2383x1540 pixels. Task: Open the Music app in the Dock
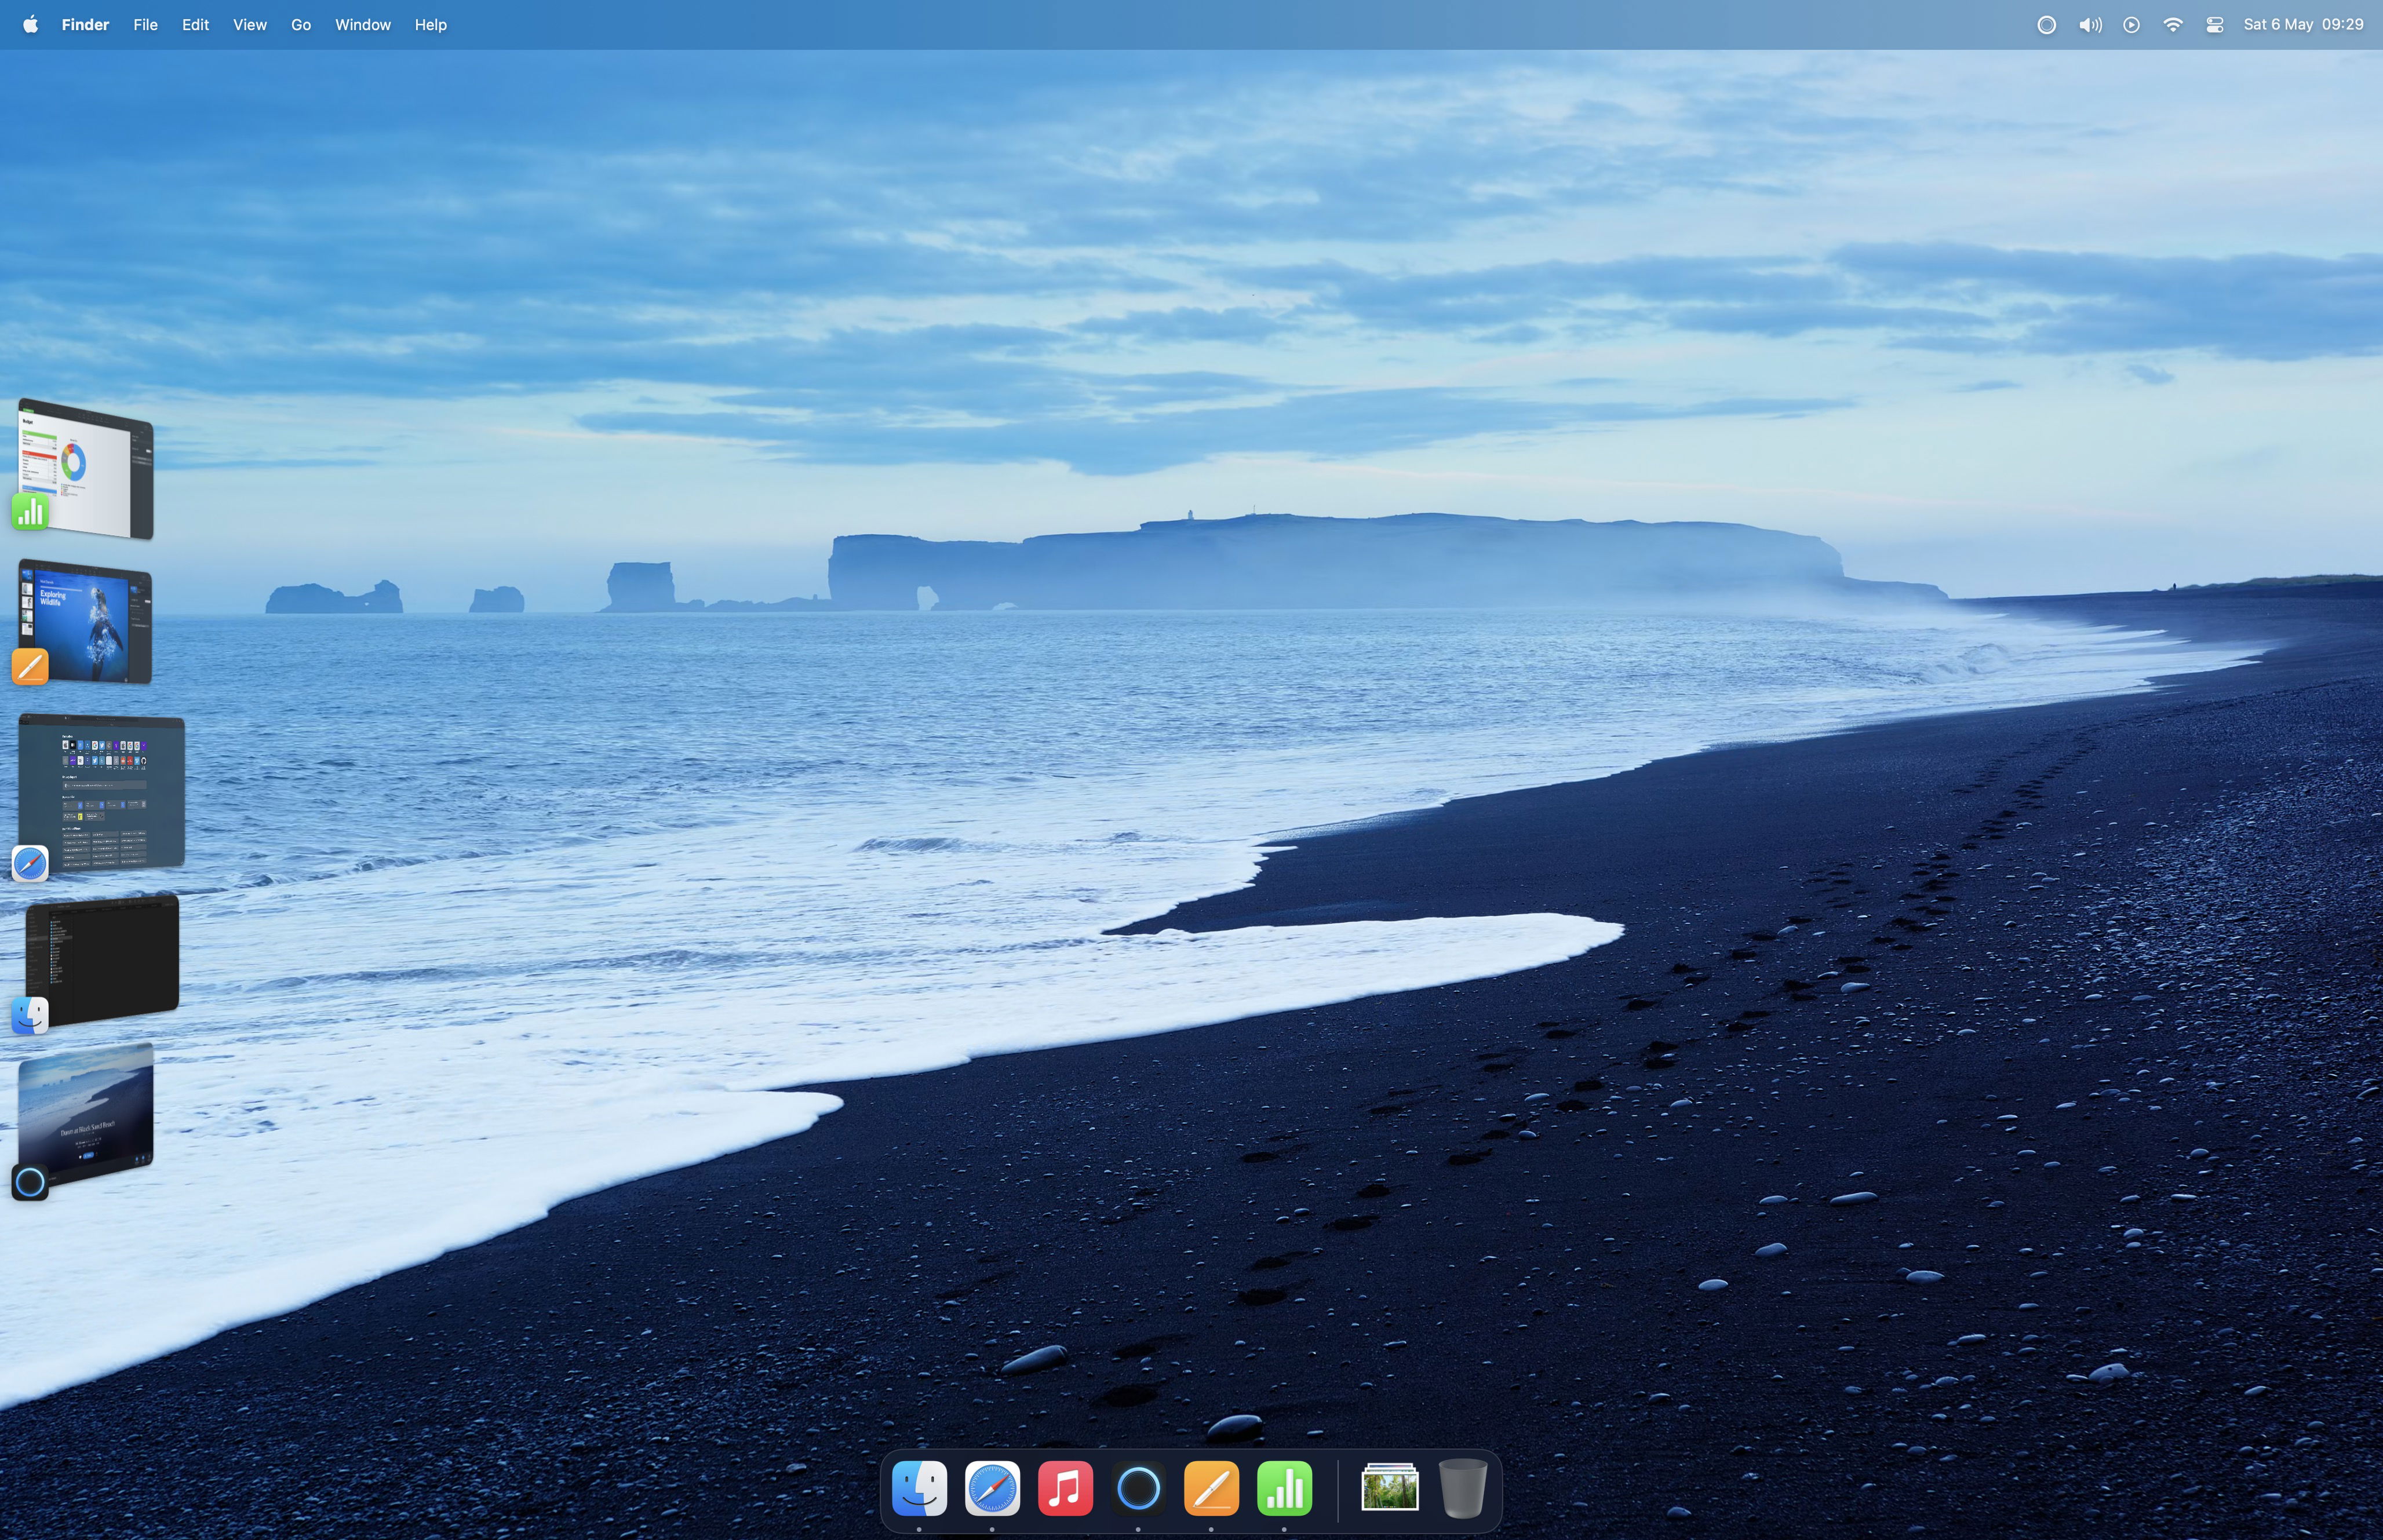click(1065, 1488)
